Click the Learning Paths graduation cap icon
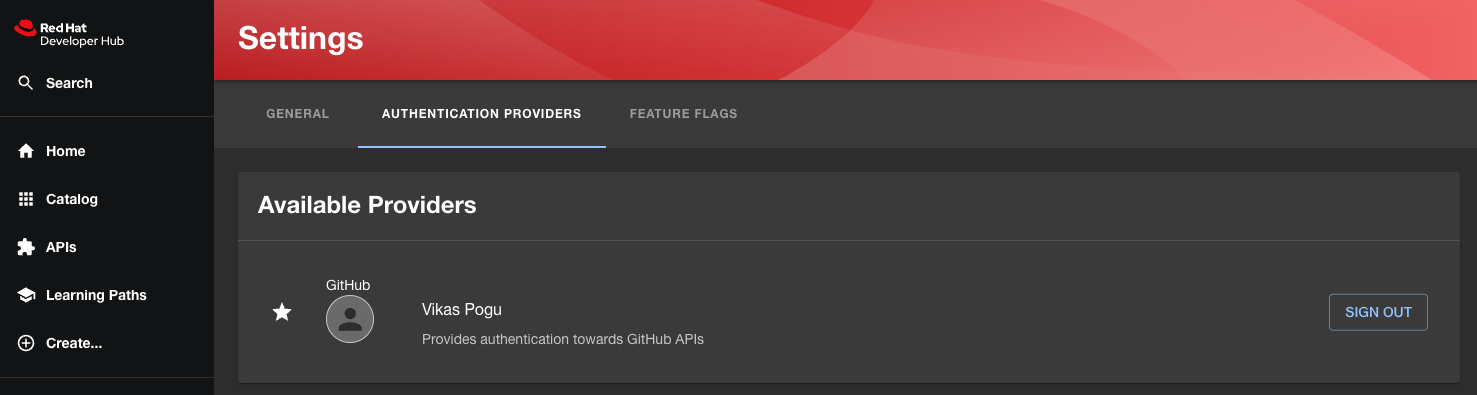The height and width of the screenshot is (395, 1477). [x=26, y=295]
